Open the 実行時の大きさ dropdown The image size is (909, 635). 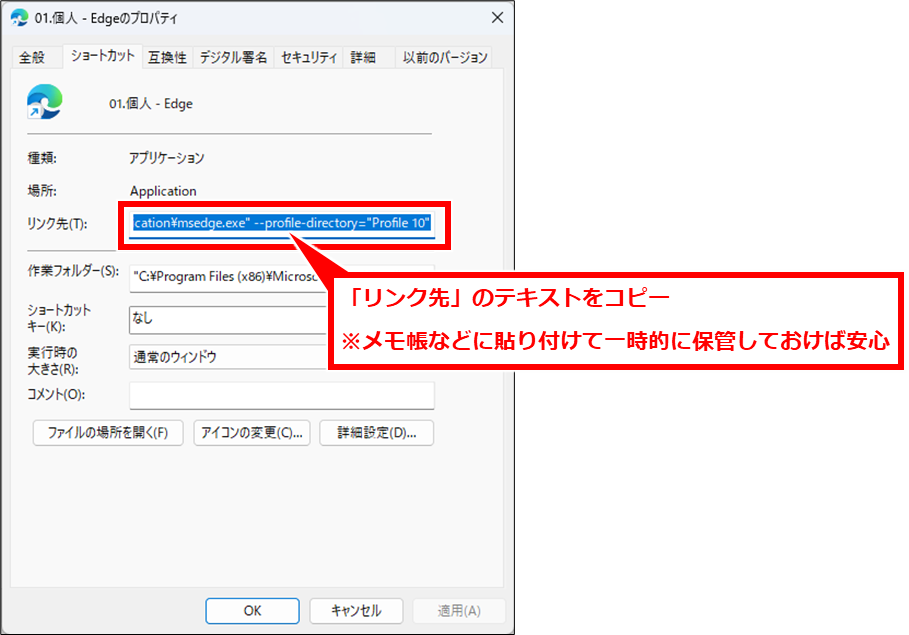(228, 357)
